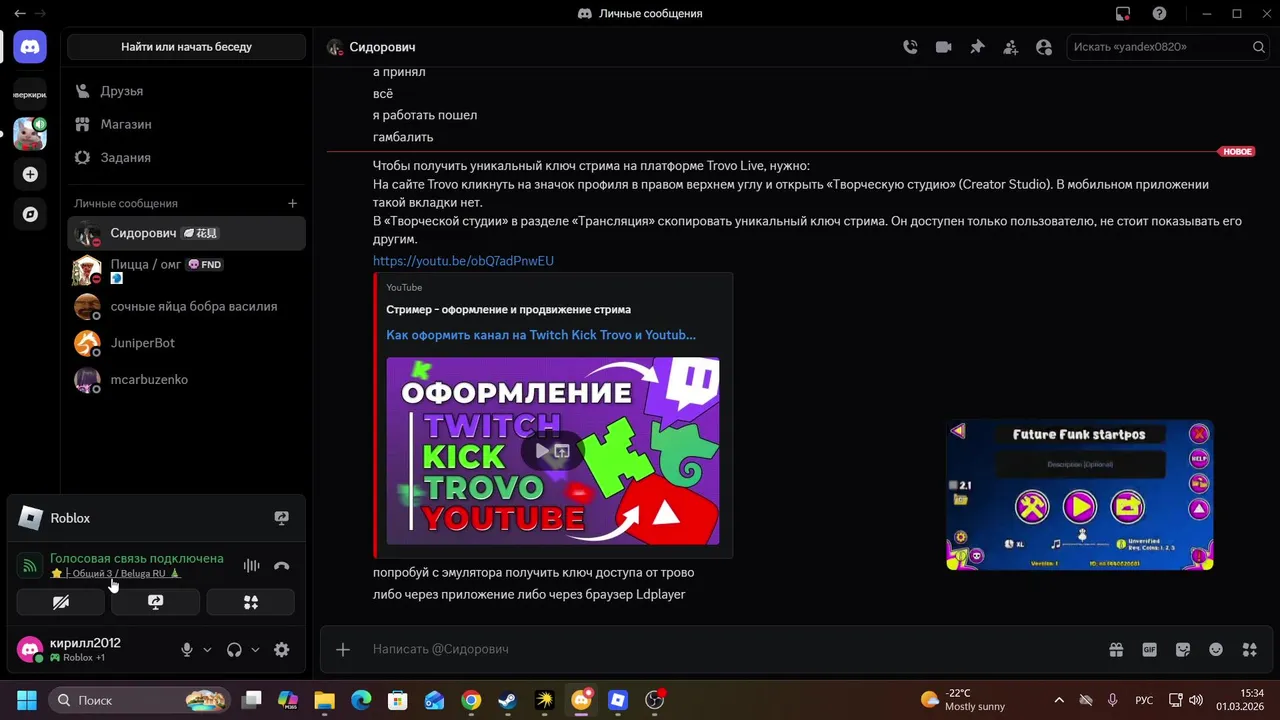Select the Сидорович conversation
Image resolution: width=1280 pixels, height=720 pixels.
pos(186,233)
